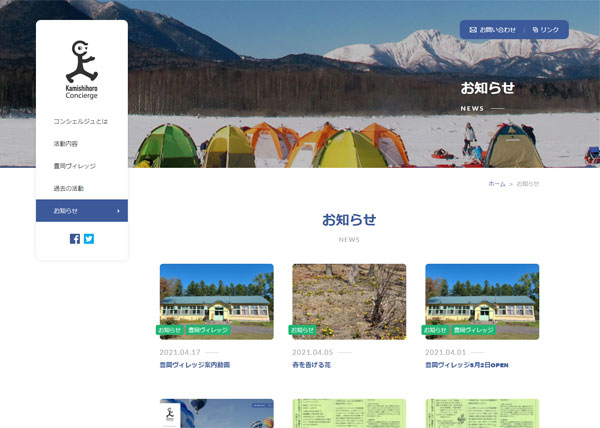Click the Kamishihoro Concierge logo
Screen dimensions: 600x428
click(x=82, y=70)
